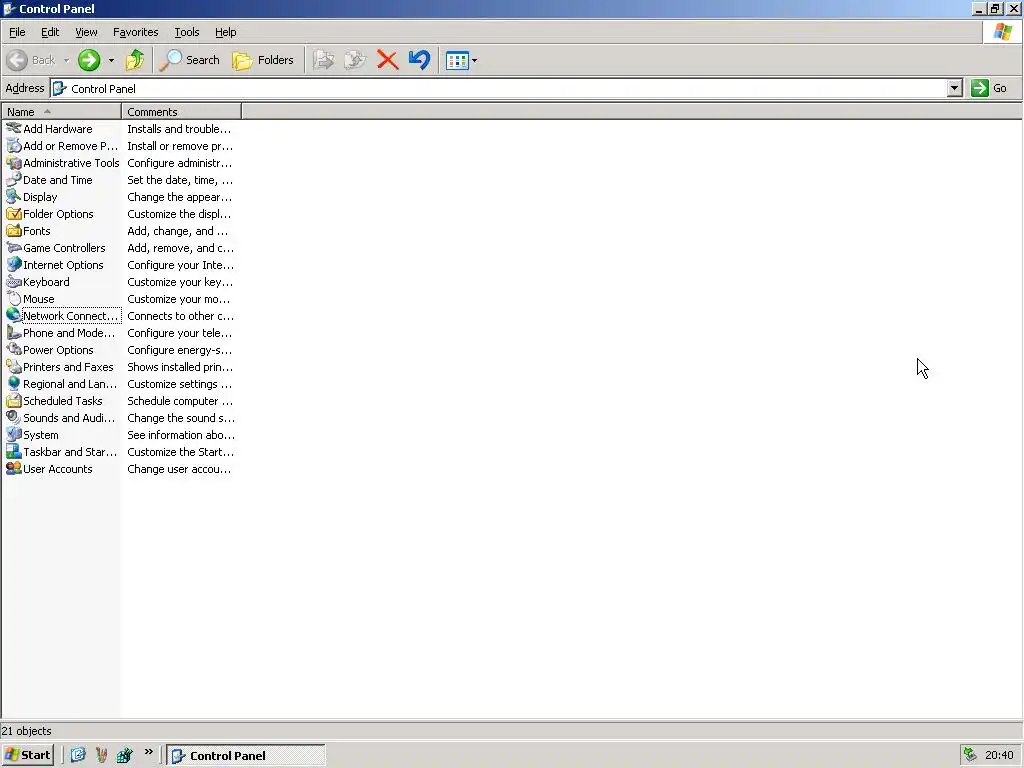This screenshot has width=1024, height=768.
Task: Select the Folder Options icon
Action: coord(14,214)
